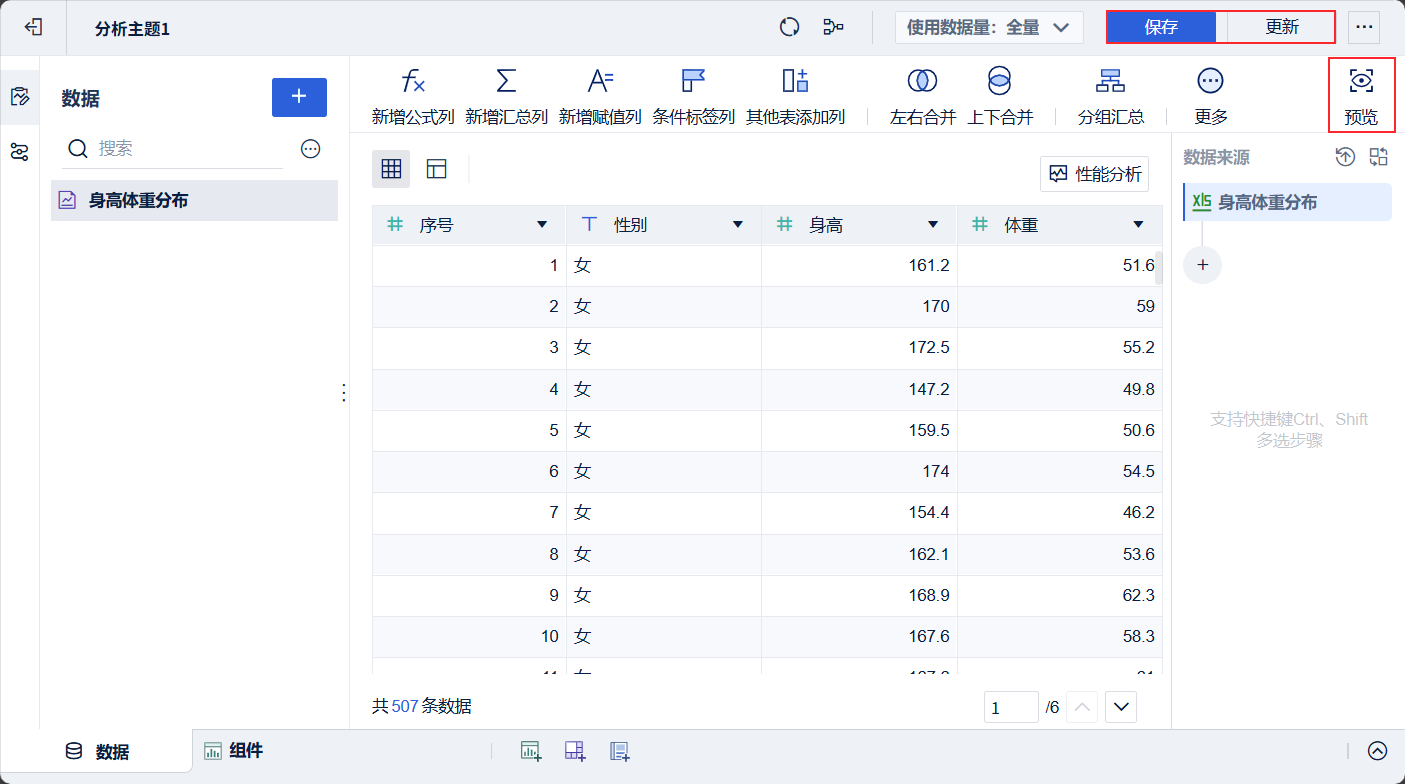
Task: Open the 身高 column dropdown arrow
Action: pyautogui.click(x=933, y=225)
